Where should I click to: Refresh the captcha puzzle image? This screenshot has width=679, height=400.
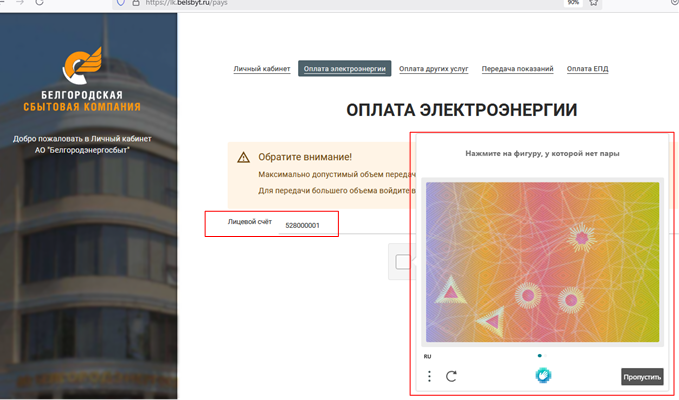click(452, 376)
